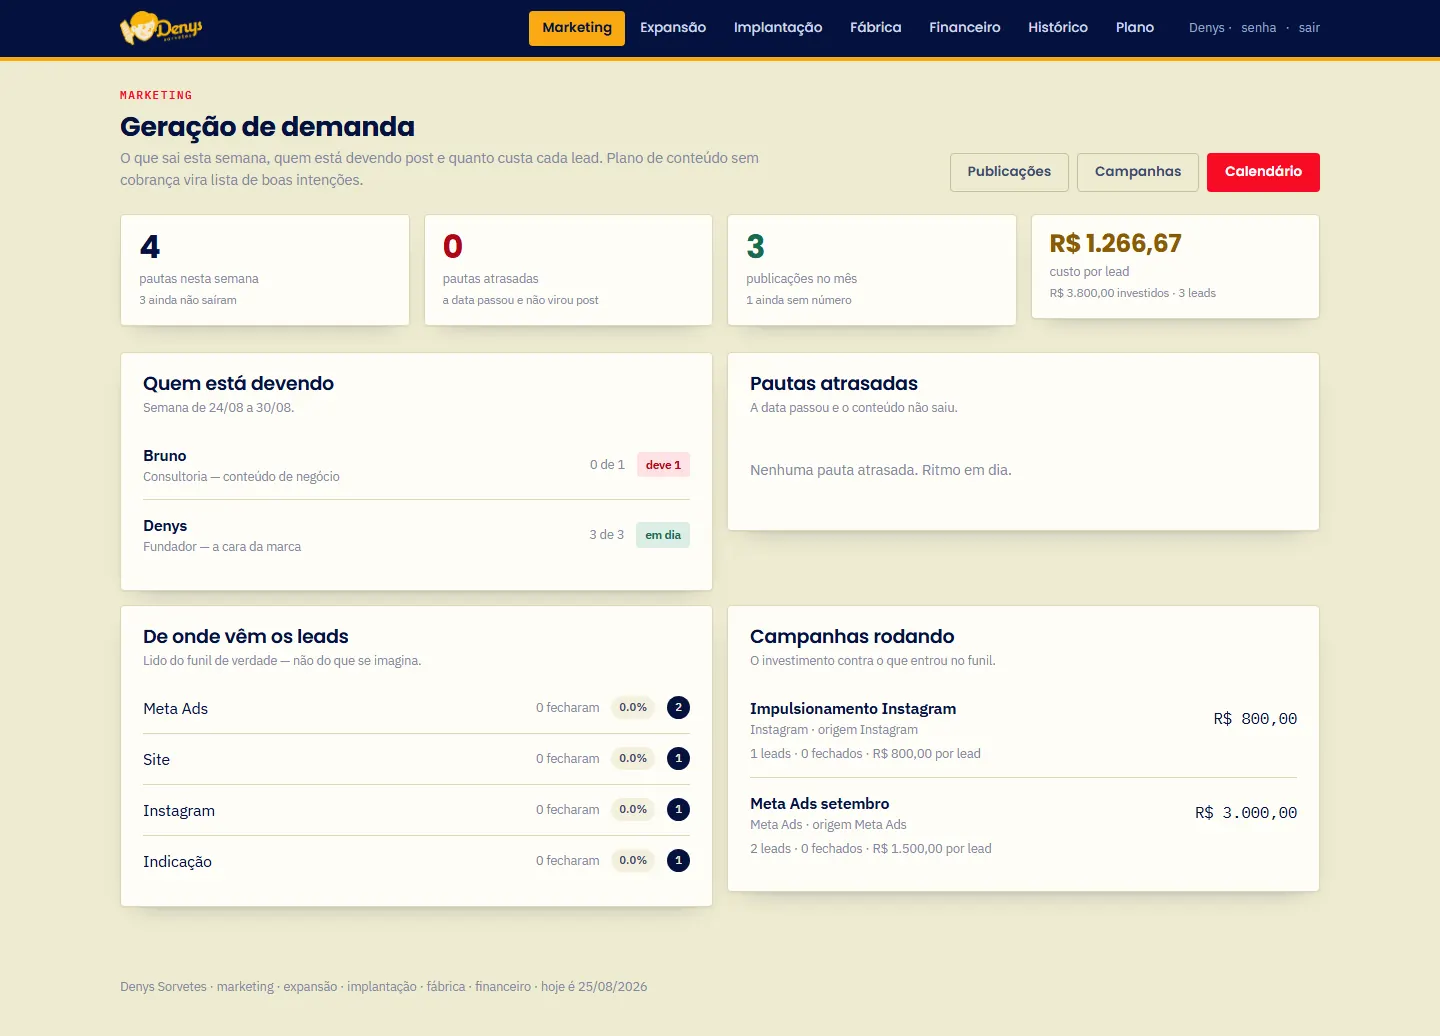
Task: Select Bruno in Quem está devendo
Action: pos(165,456)
